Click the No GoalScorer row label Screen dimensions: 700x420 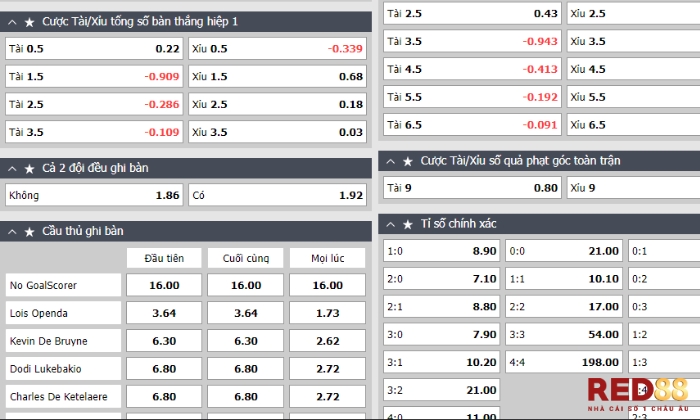[x=43, y=285]
